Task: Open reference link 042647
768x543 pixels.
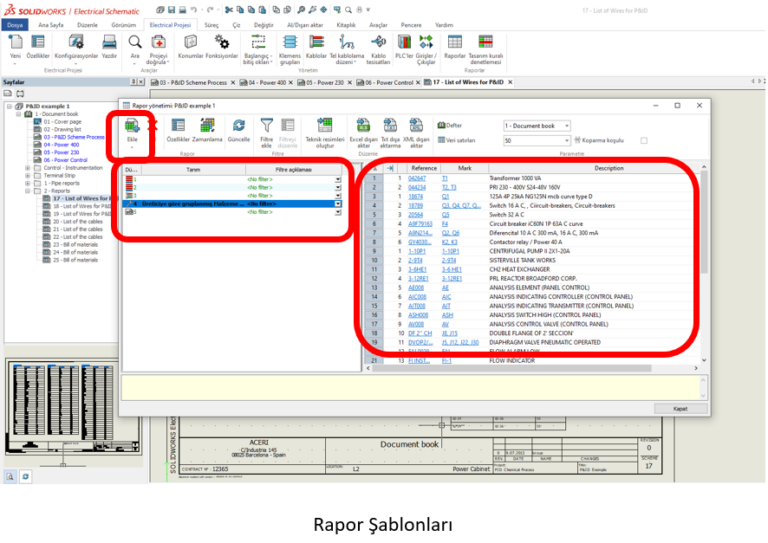Action: tap(416, 177)
